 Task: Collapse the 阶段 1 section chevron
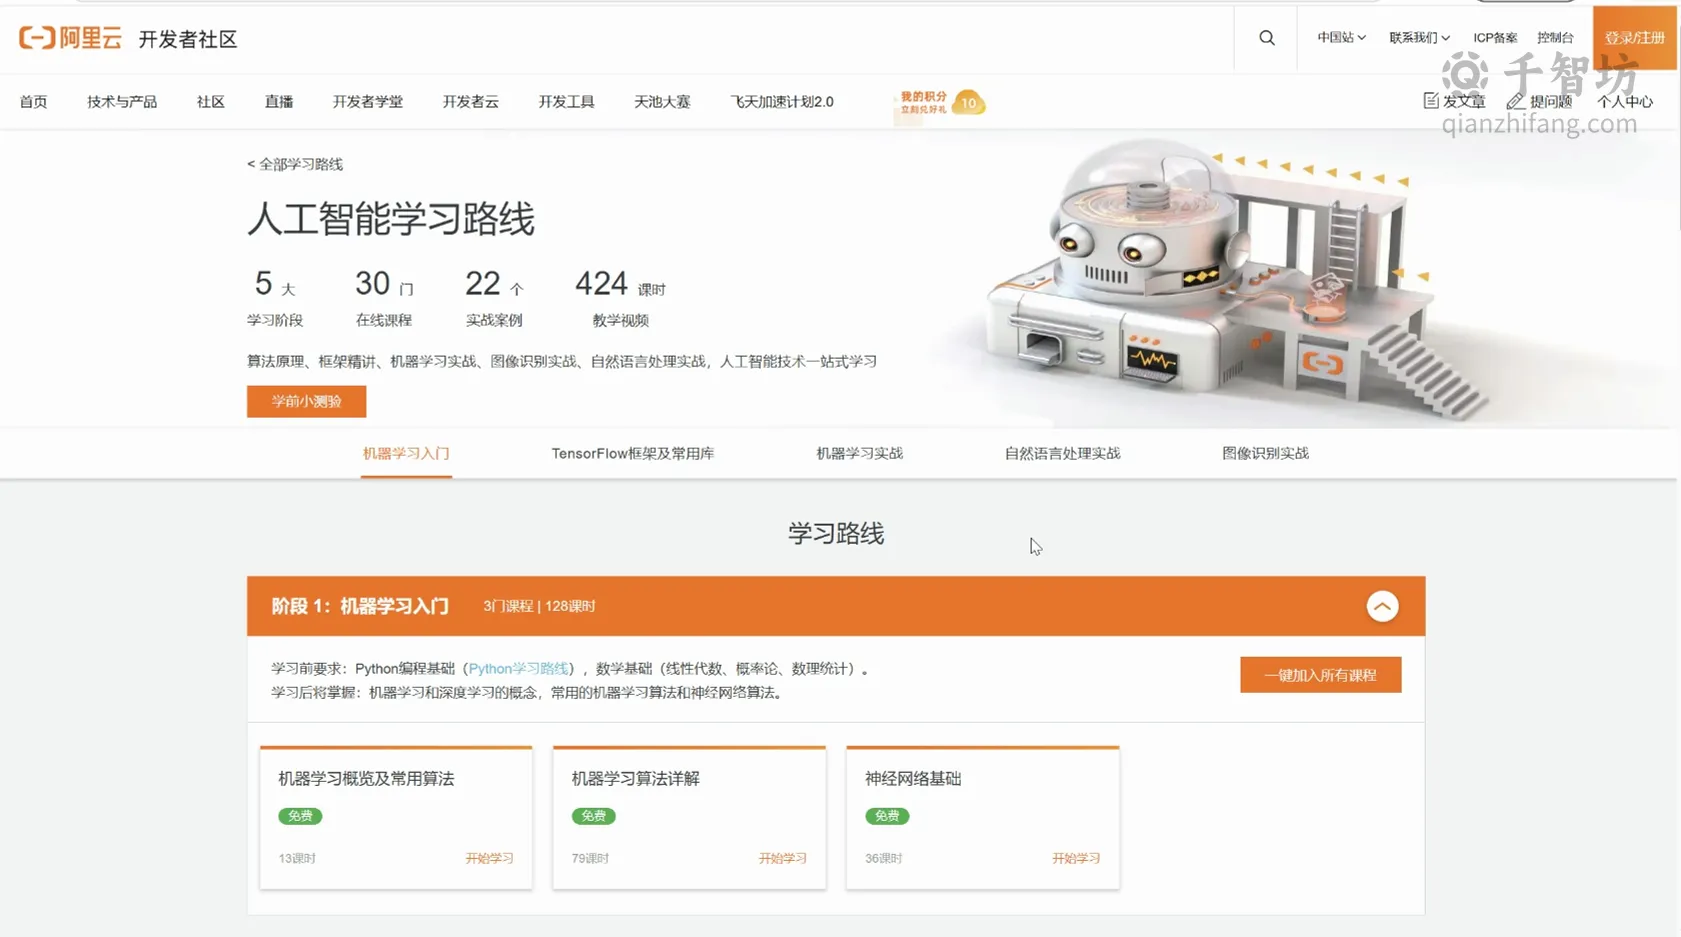click(1382, 606)
